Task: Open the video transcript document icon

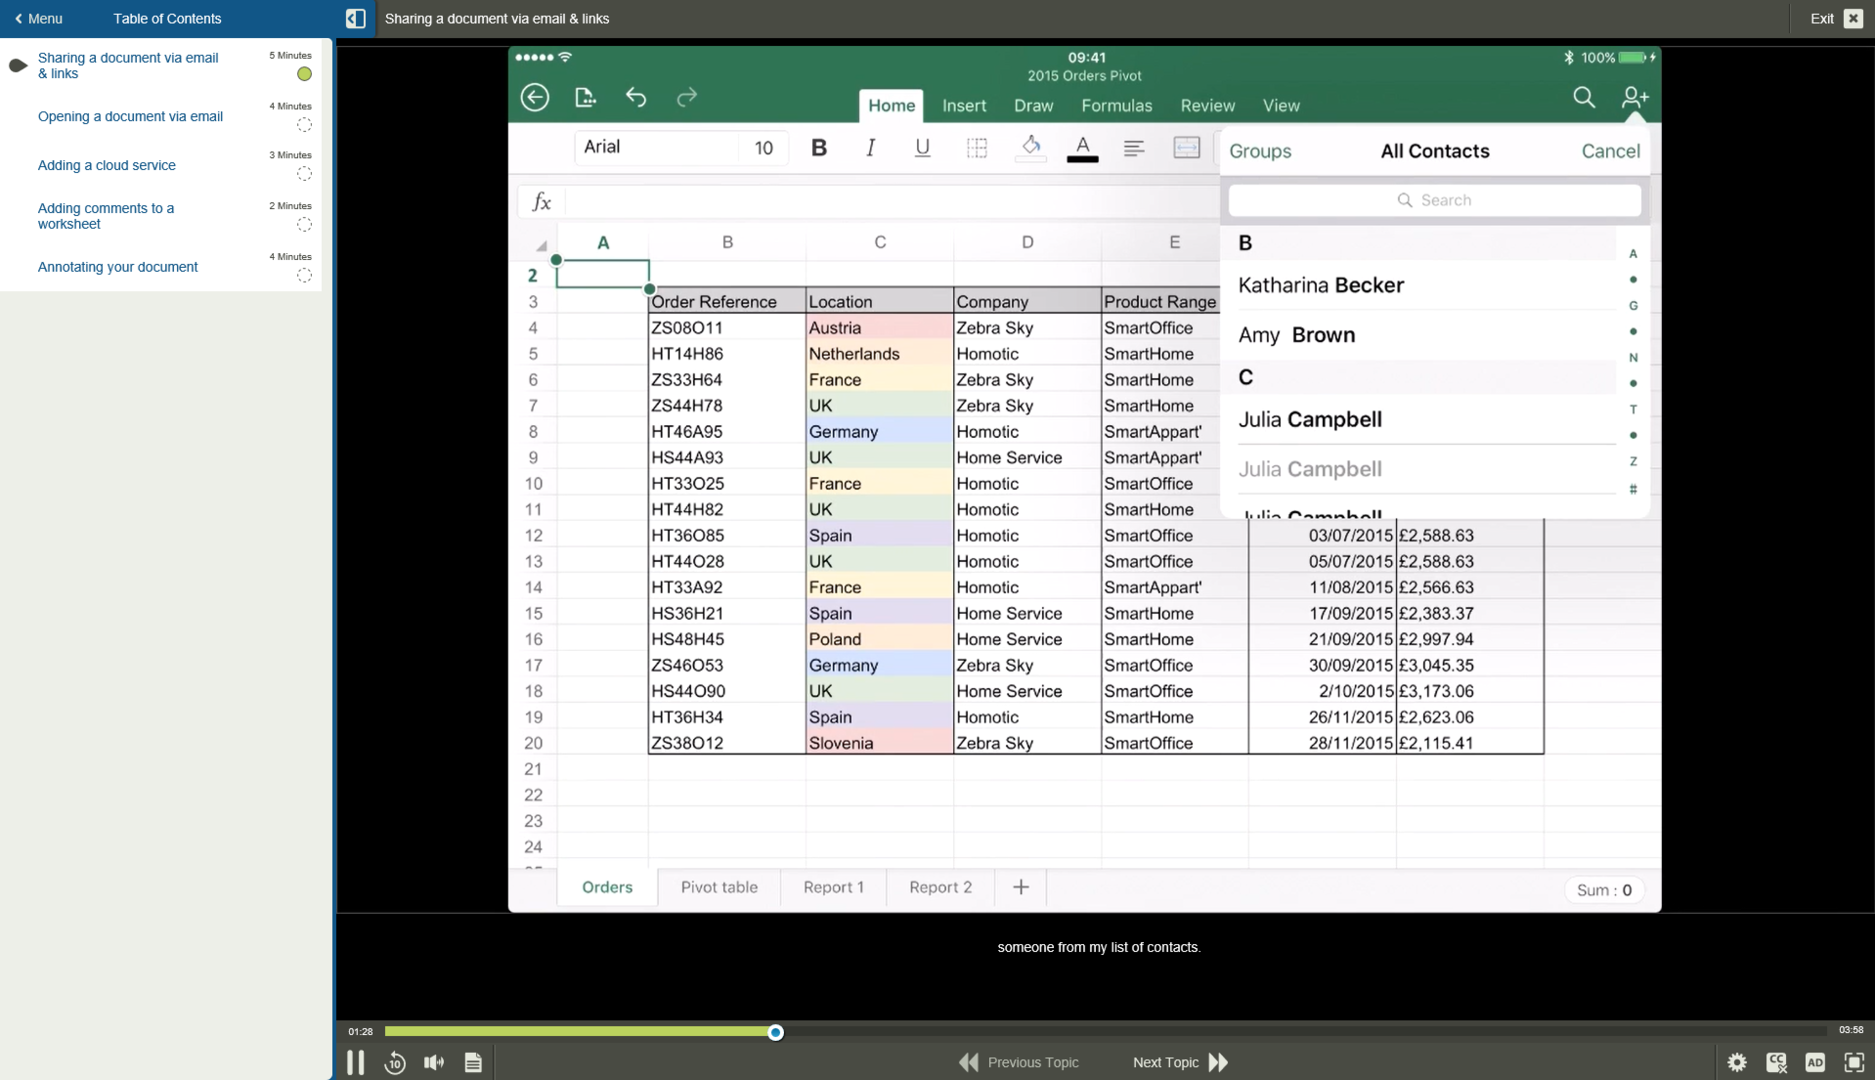Action: (x=473, y=1062)
